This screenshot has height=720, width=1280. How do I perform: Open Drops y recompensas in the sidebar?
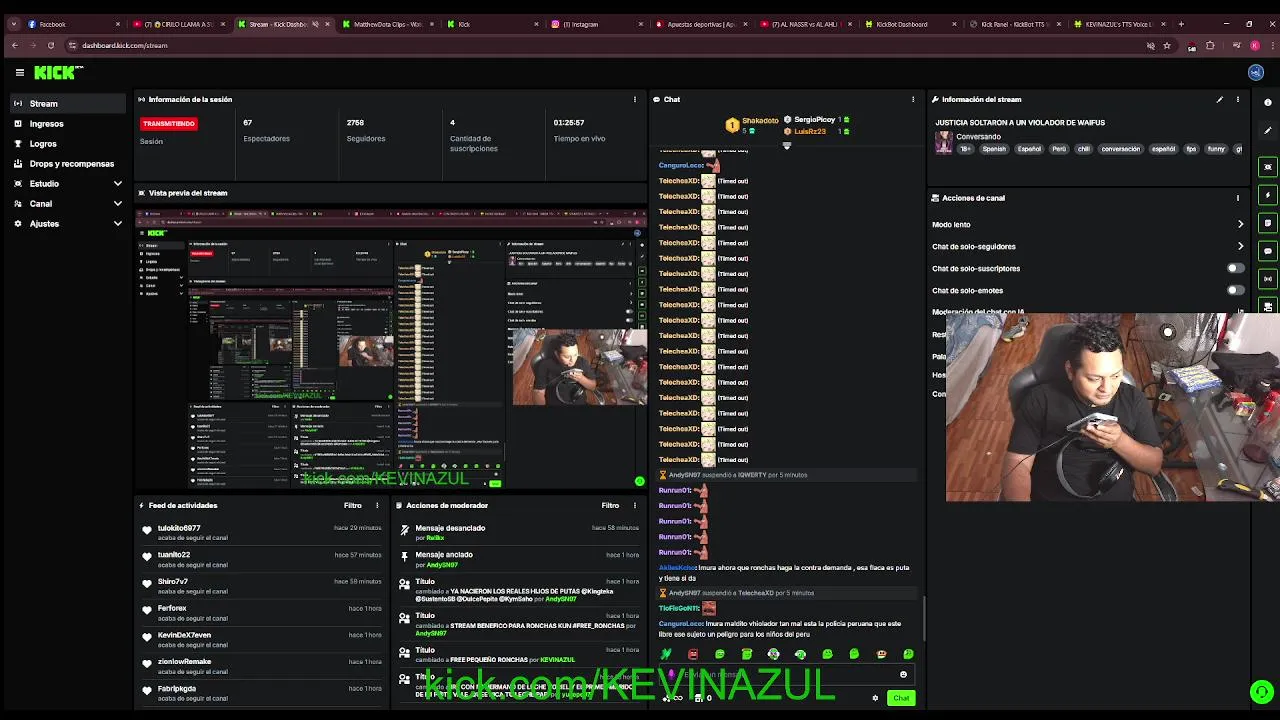coord(68,164)
